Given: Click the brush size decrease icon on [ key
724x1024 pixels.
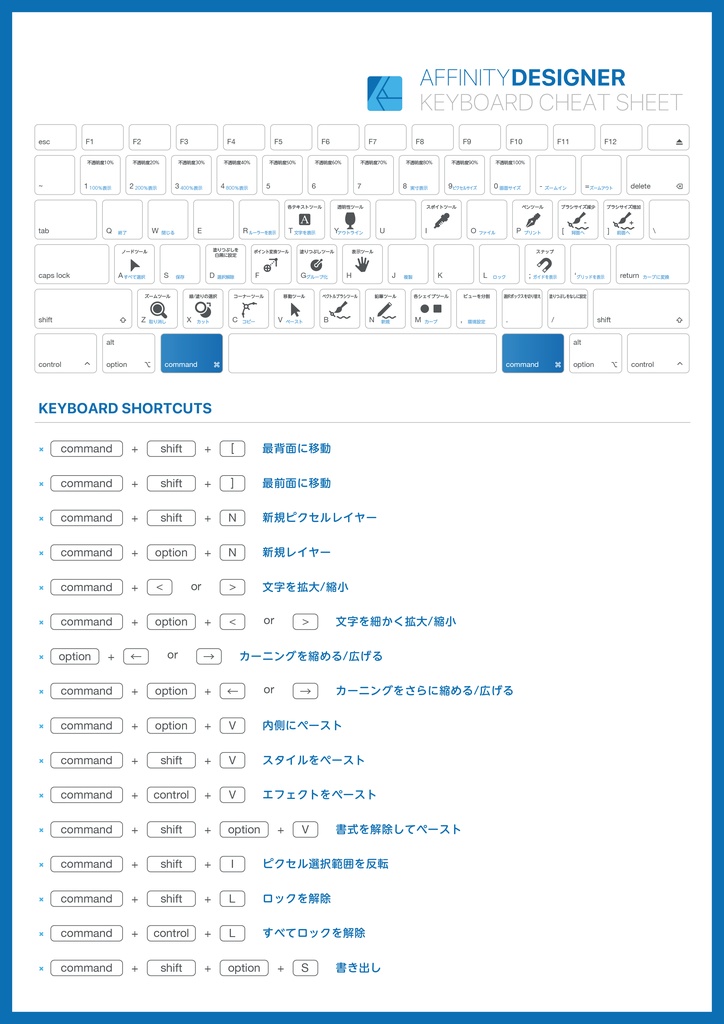Looking at the screenshot, I should click(578, 220).
